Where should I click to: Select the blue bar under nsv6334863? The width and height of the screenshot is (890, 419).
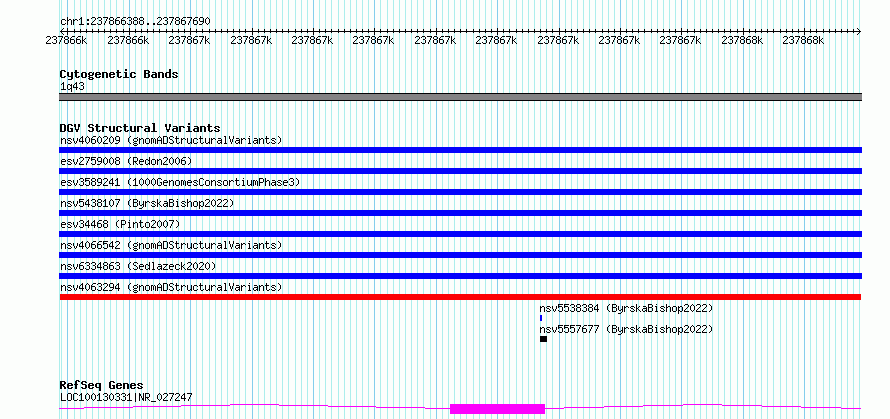[x=460, y=276]
